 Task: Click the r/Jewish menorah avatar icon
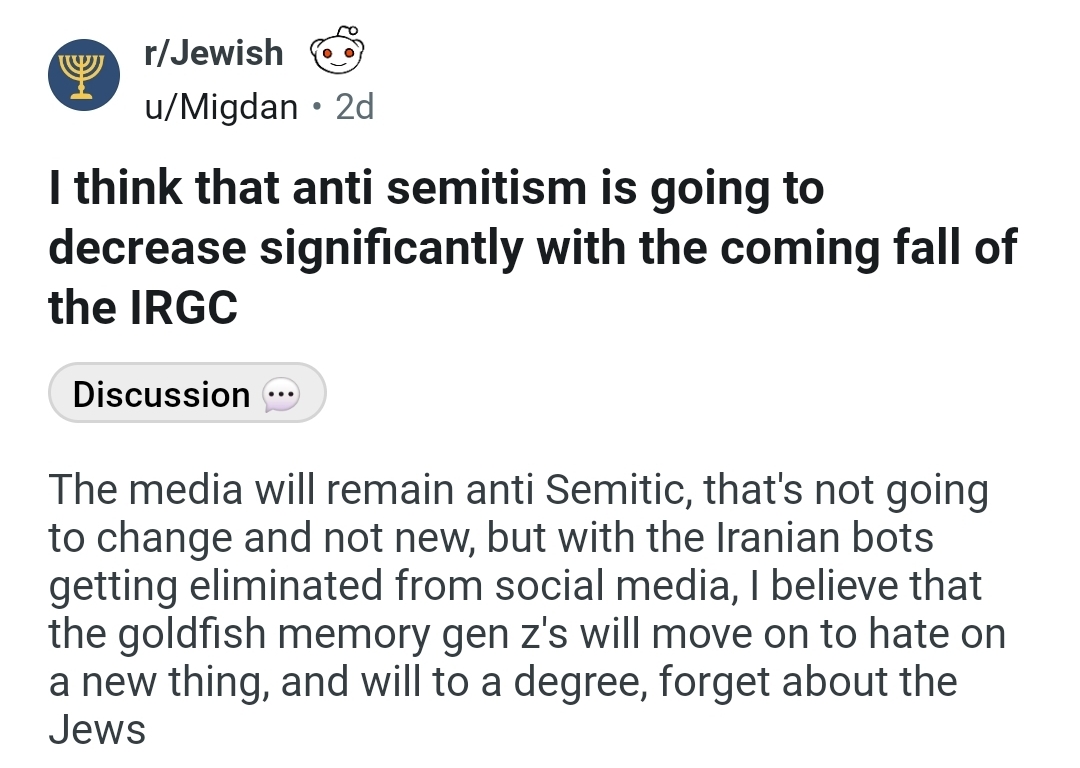coord(84,75)
